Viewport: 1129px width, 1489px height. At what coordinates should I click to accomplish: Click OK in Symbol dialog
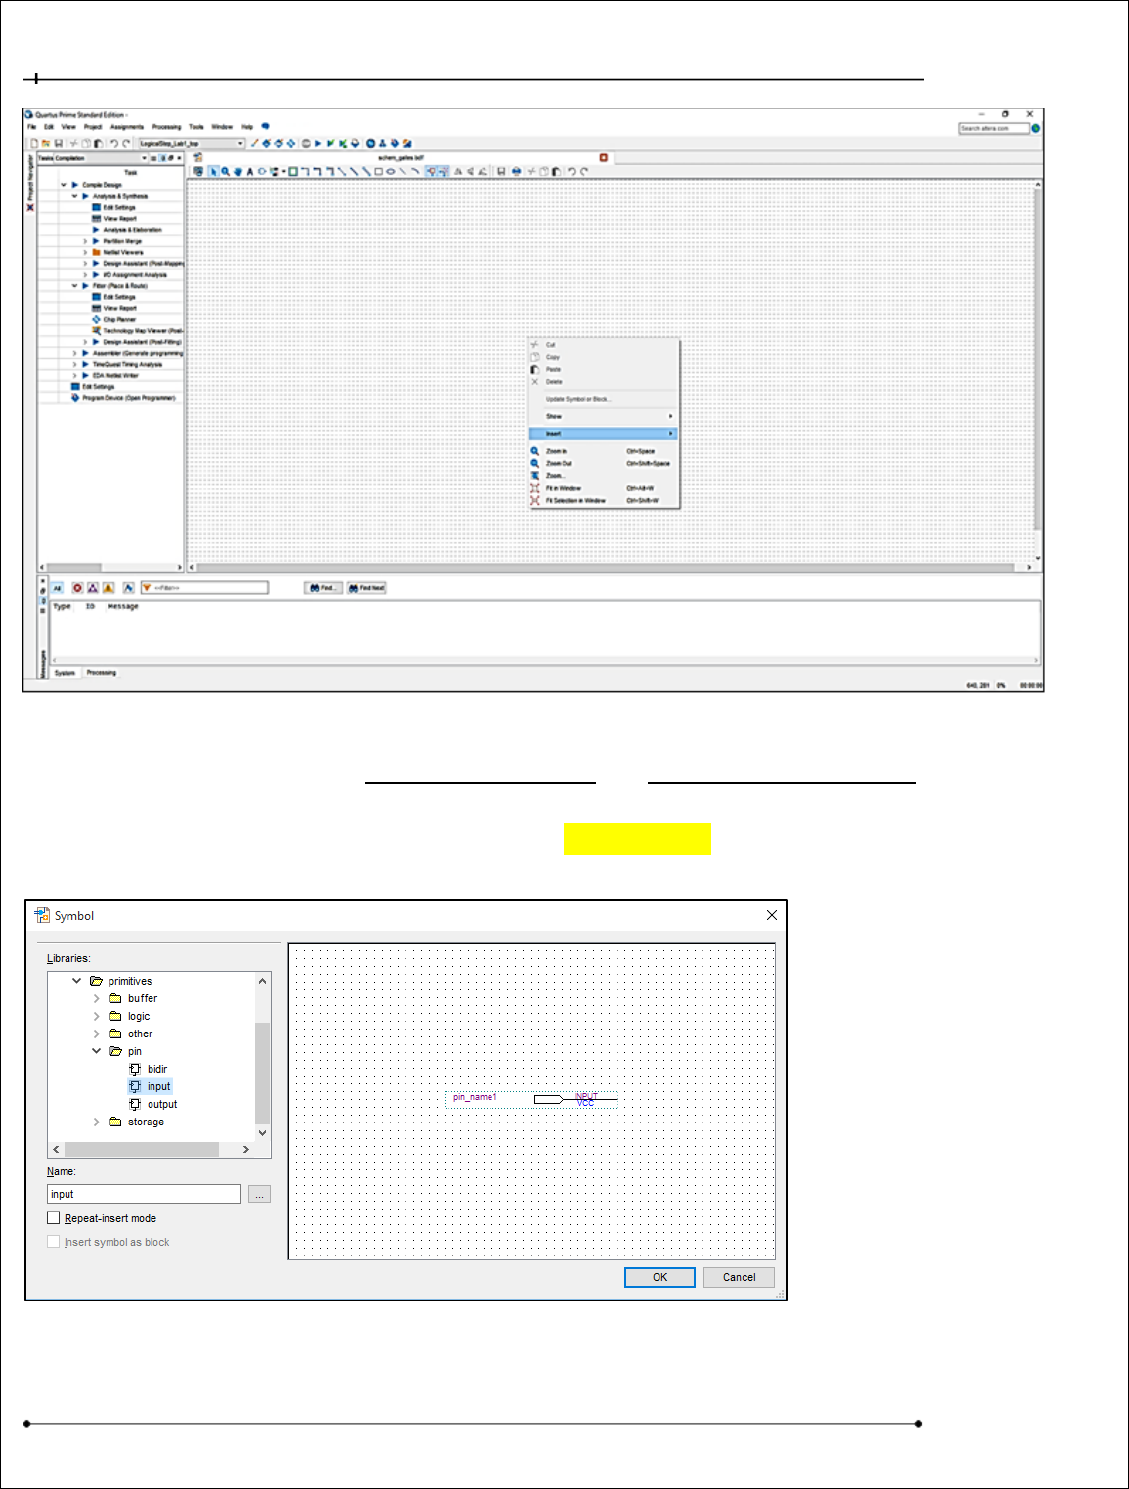coord(660,1277)
